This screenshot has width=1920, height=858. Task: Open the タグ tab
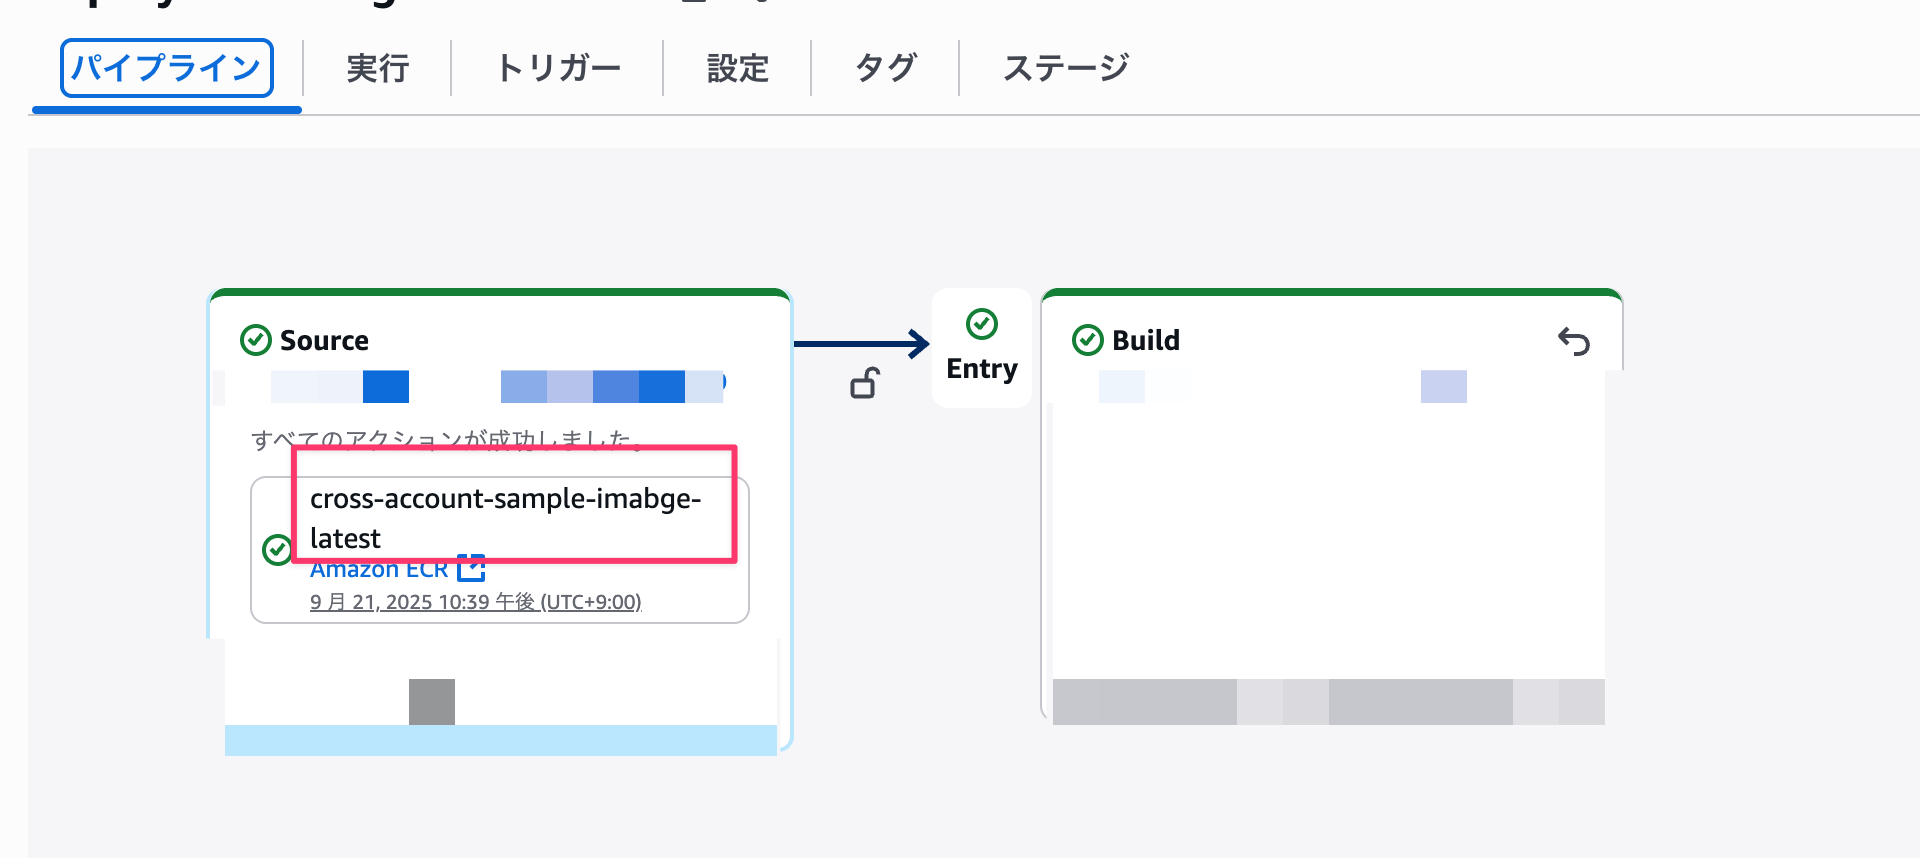point(885,68)
